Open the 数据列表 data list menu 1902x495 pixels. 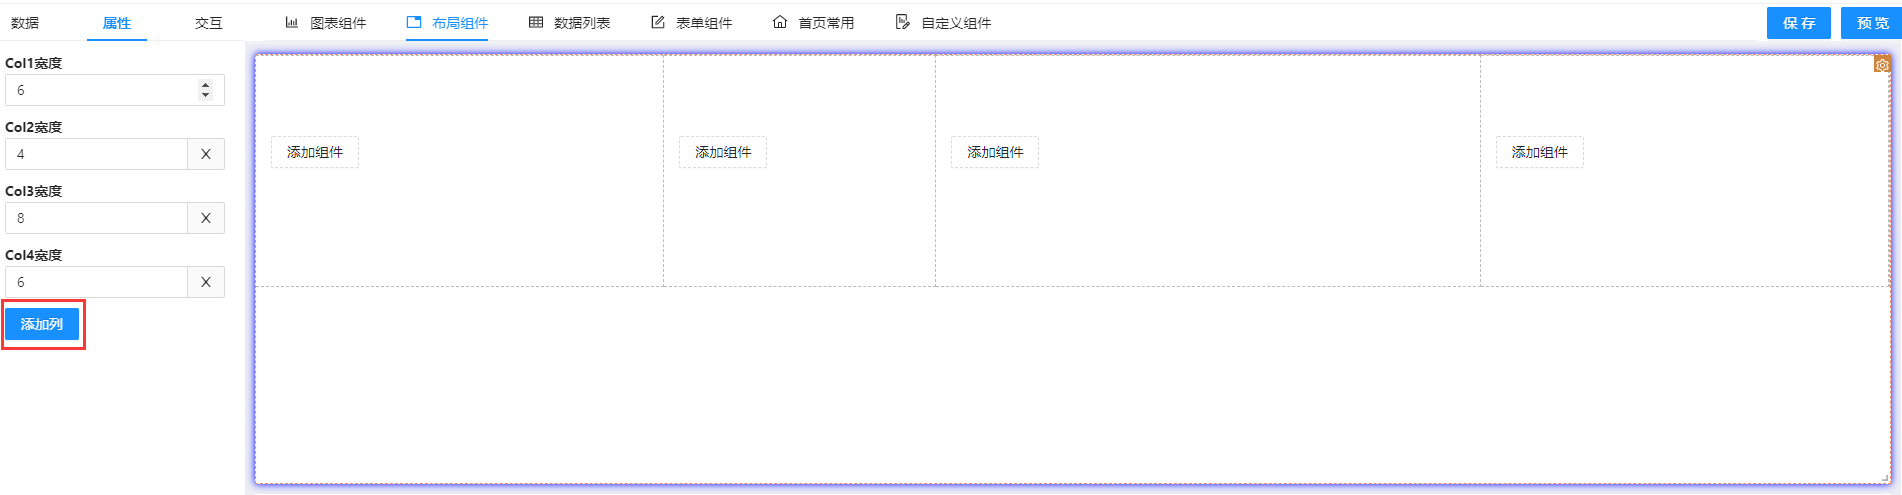pyautogui.click(x=569, y=22)
